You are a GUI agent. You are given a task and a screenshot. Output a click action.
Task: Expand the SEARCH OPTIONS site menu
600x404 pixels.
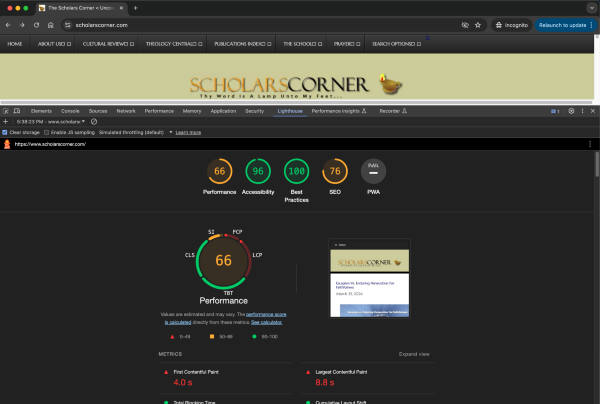coord(396,44)
